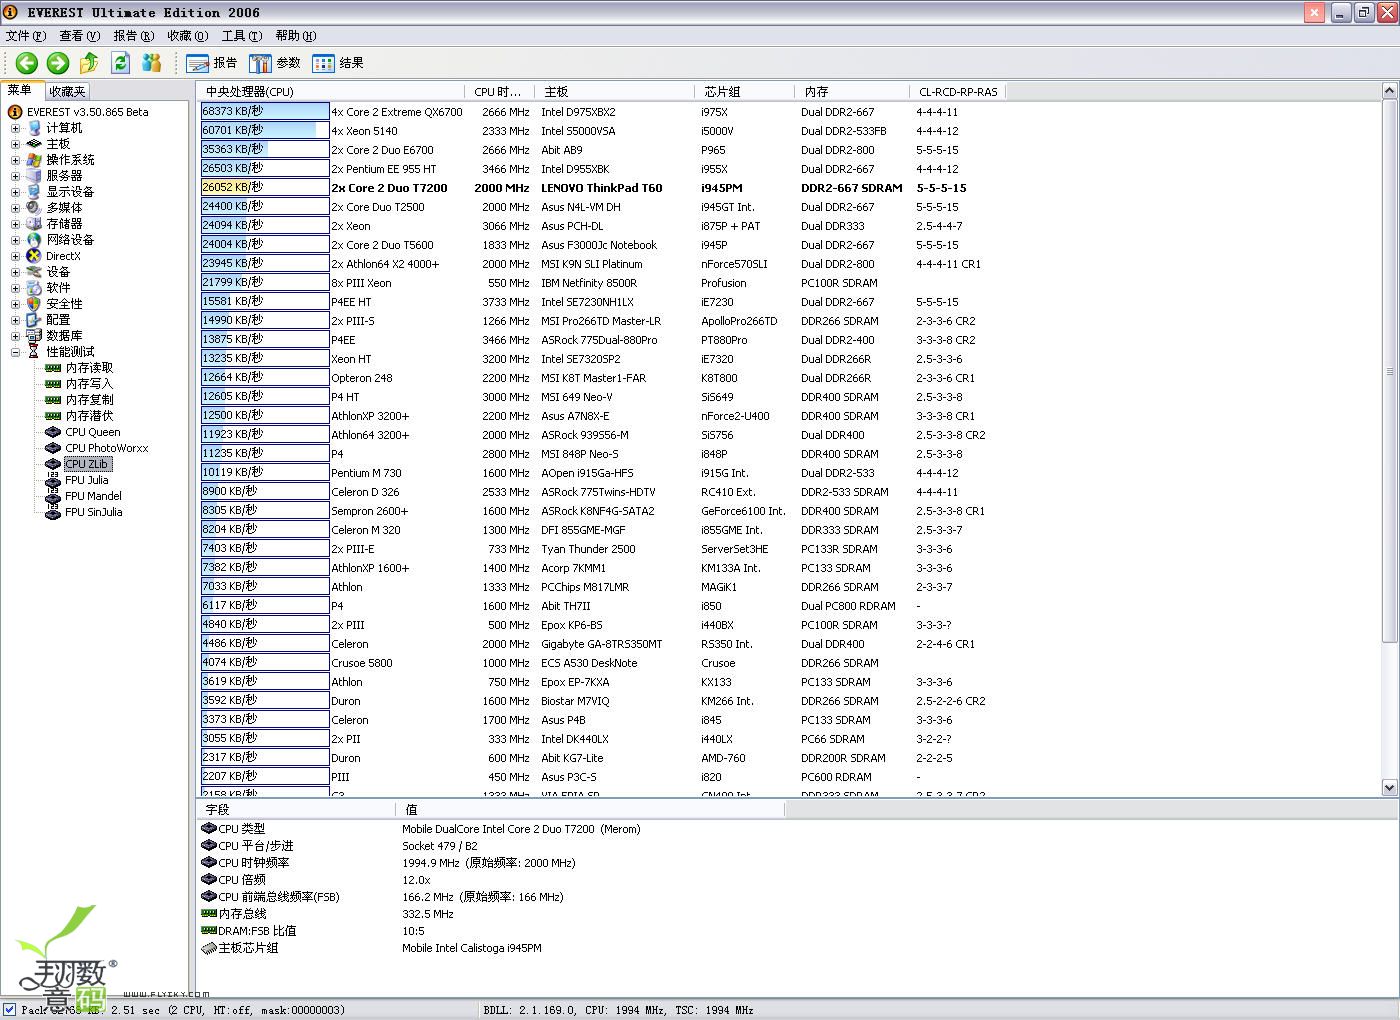
Task: Click the 参数 parameters toolbar button
Action: tap(275, 63)
